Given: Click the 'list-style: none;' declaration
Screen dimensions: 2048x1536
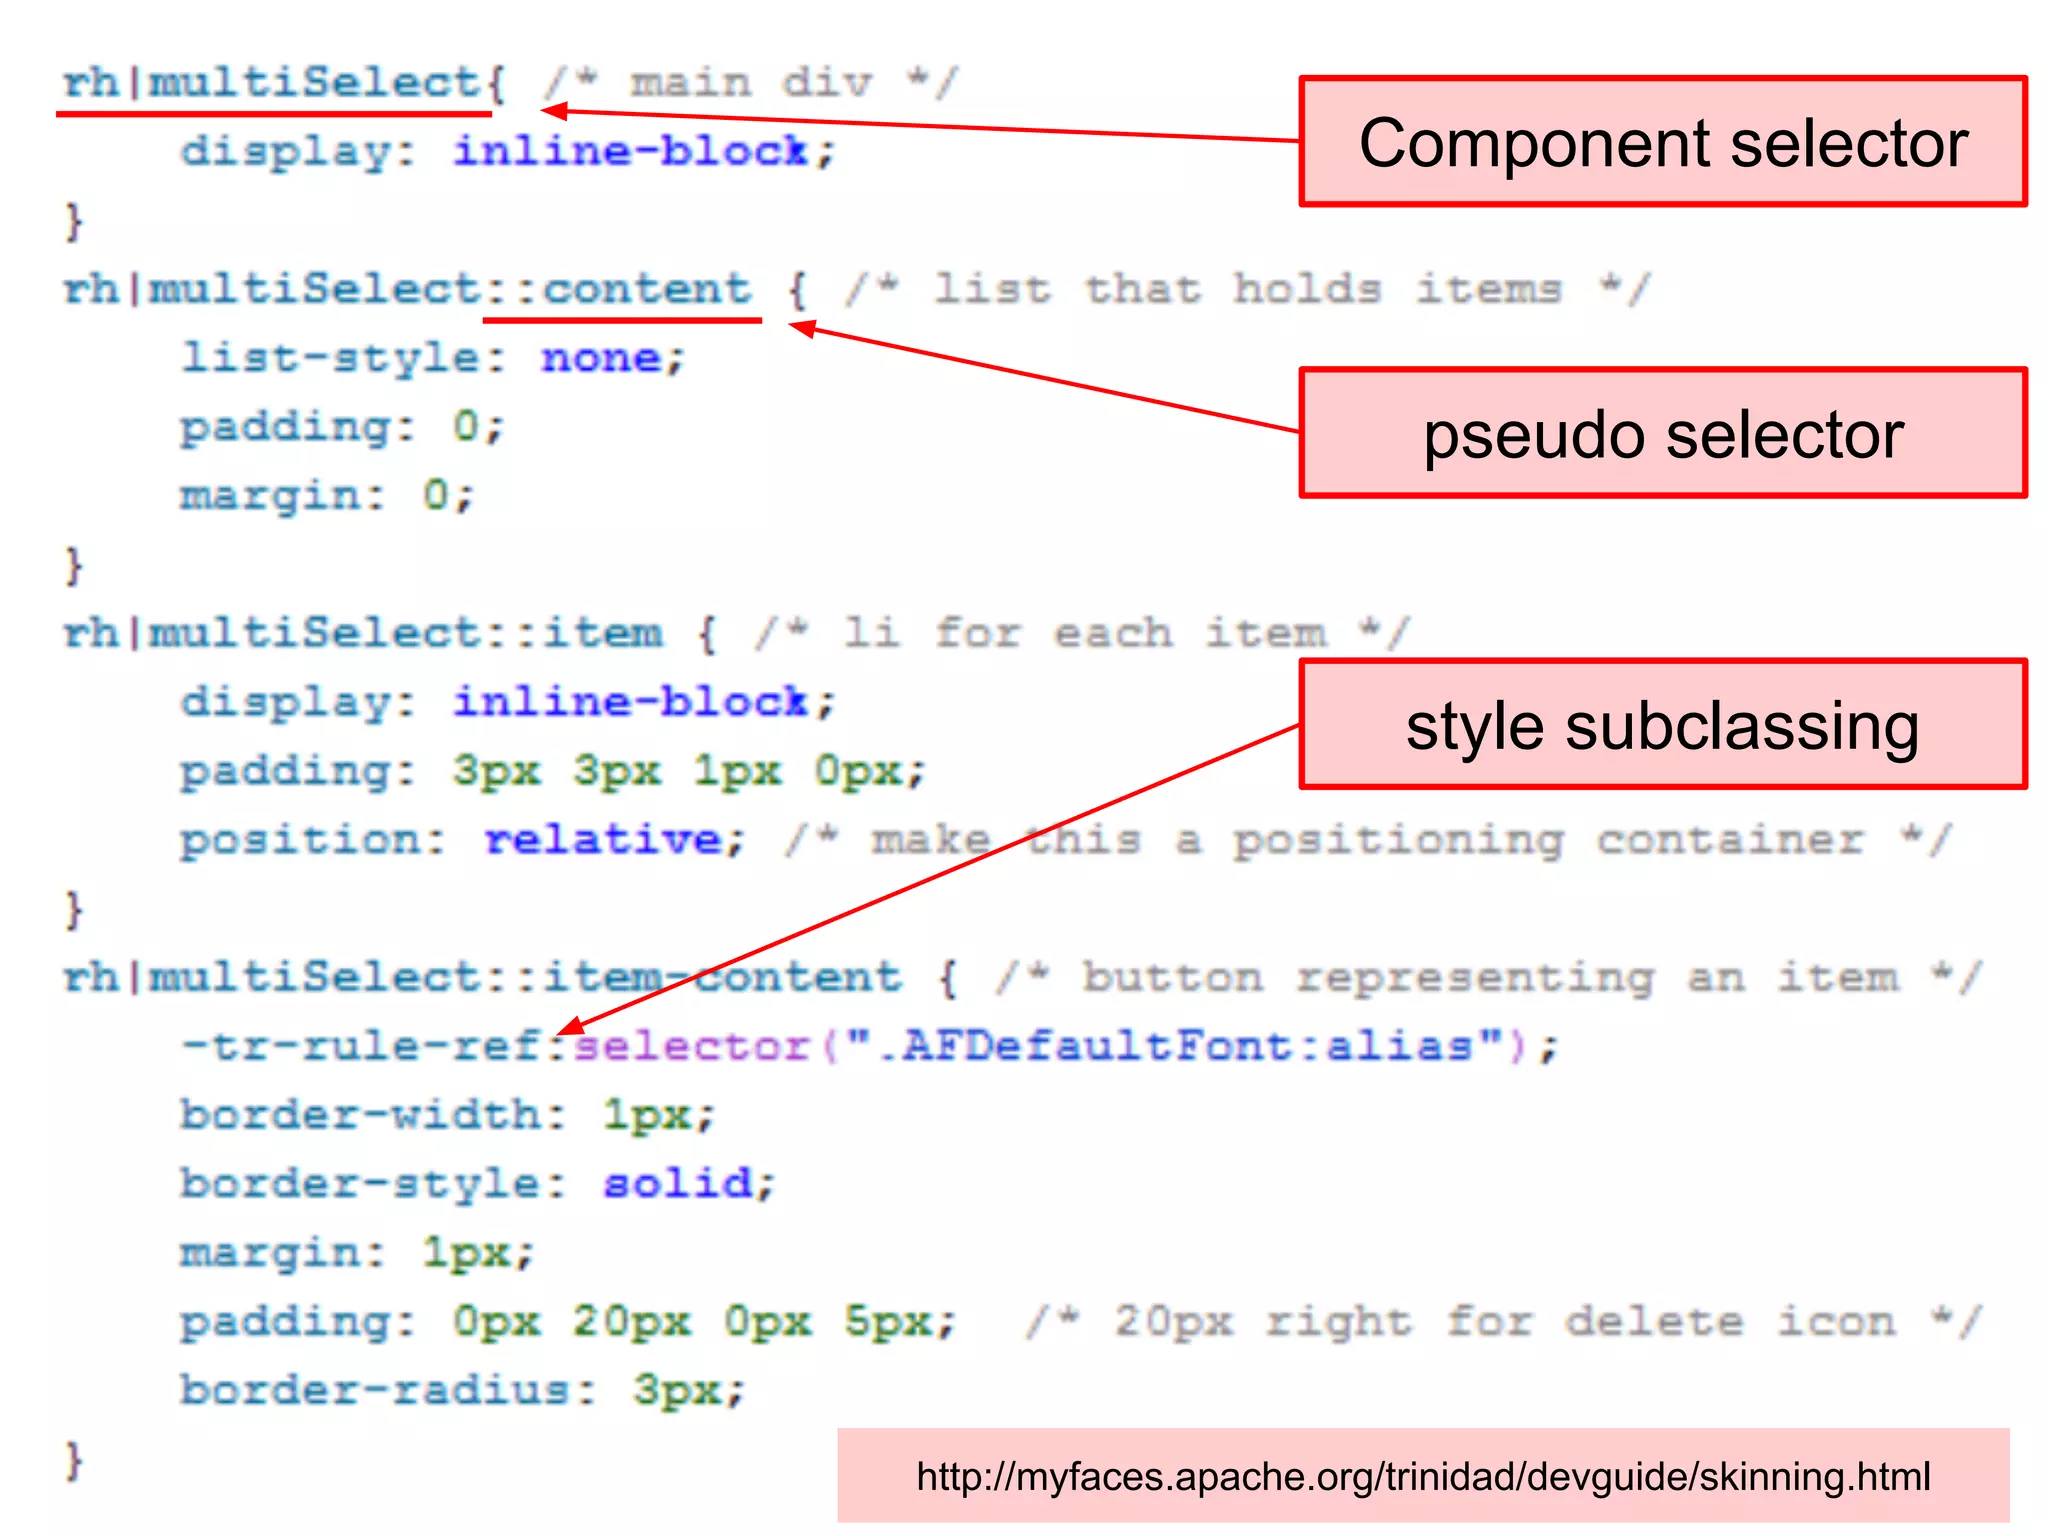Looking at the screenshot, I should 433,358.
